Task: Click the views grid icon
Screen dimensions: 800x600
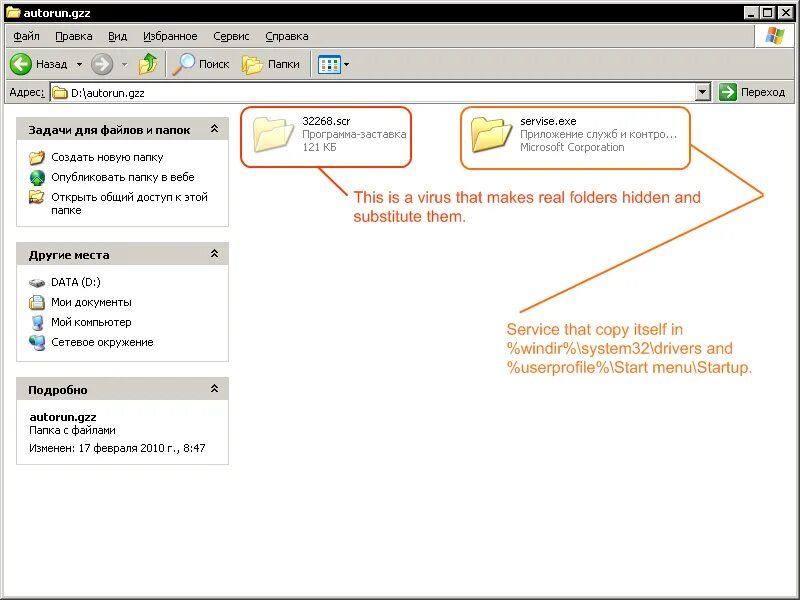Action: [x=329, y=65]
